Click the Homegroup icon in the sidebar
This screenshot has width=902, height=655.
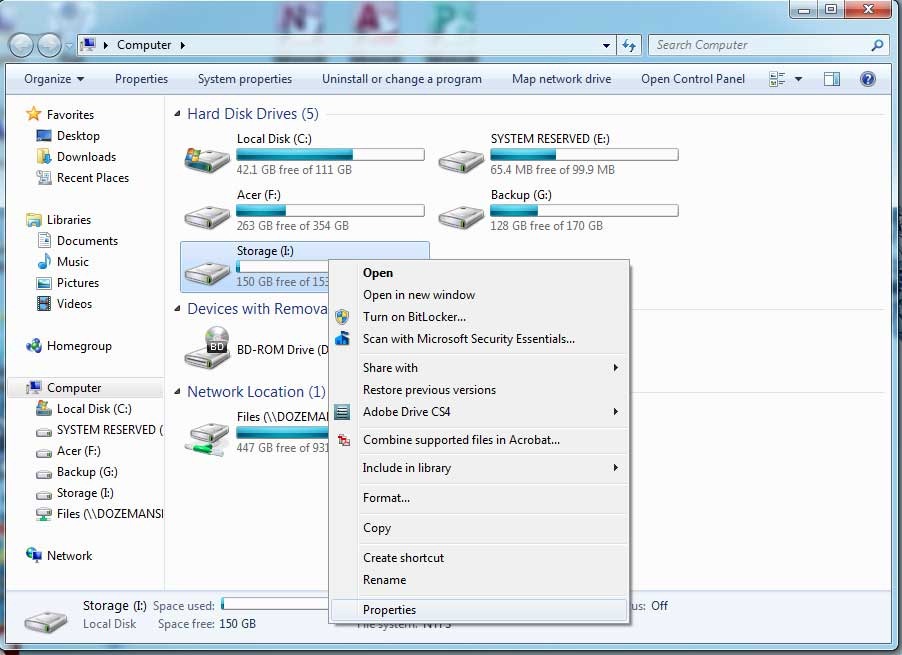(34, 346)
